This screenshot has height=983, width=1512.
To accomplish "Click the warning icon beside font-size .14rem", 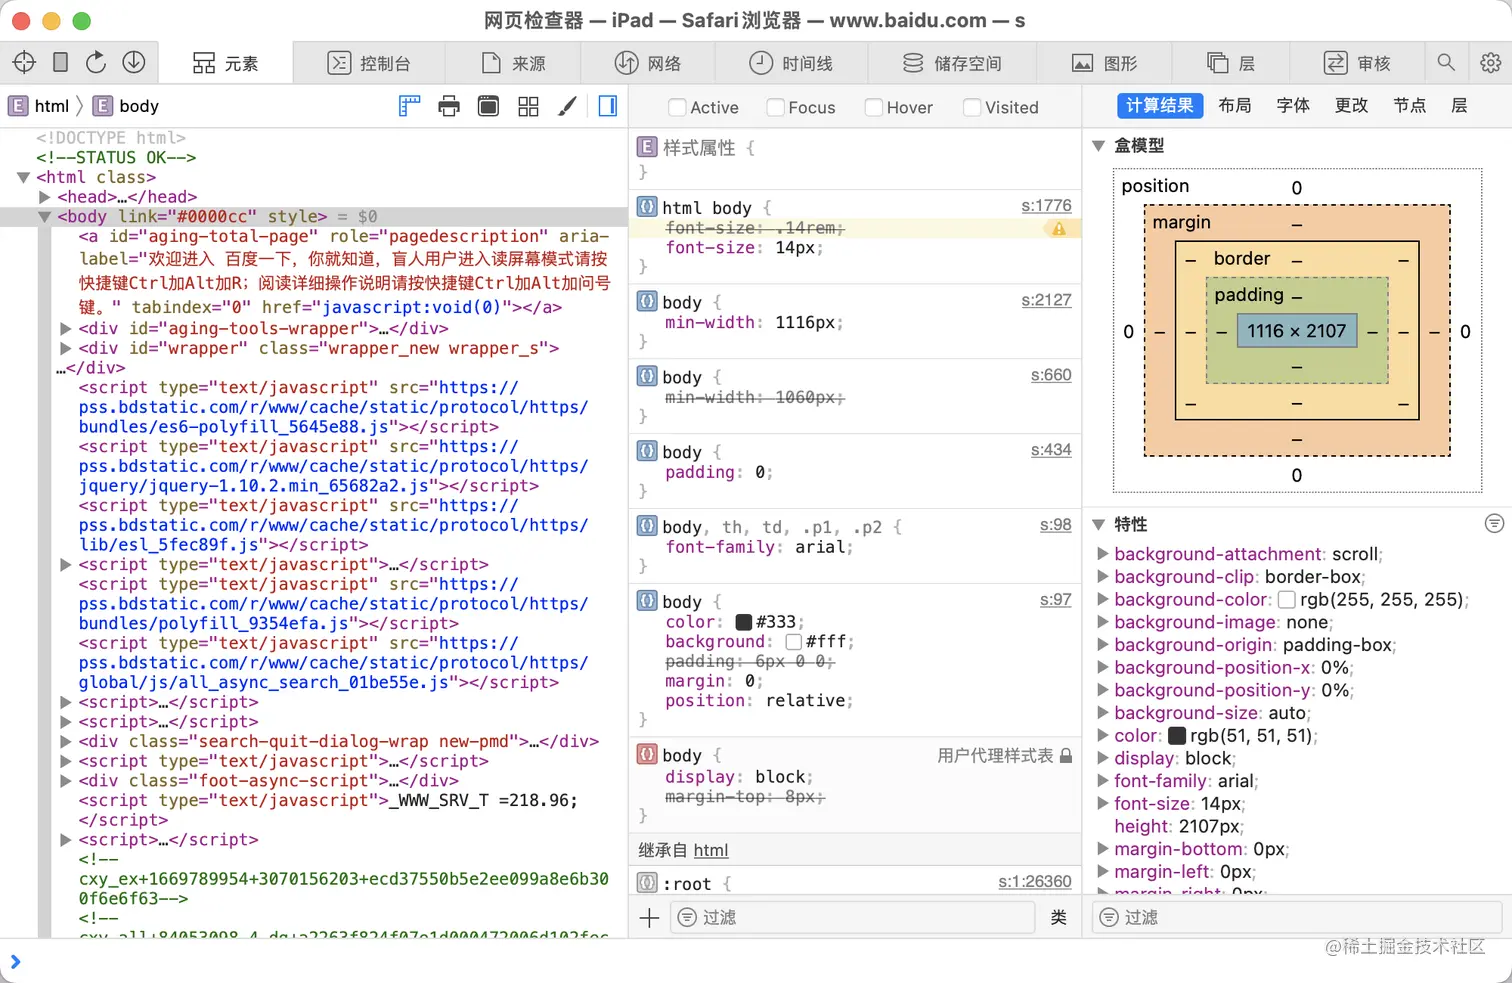I will pyautogui.click(x=1058, y=228).
